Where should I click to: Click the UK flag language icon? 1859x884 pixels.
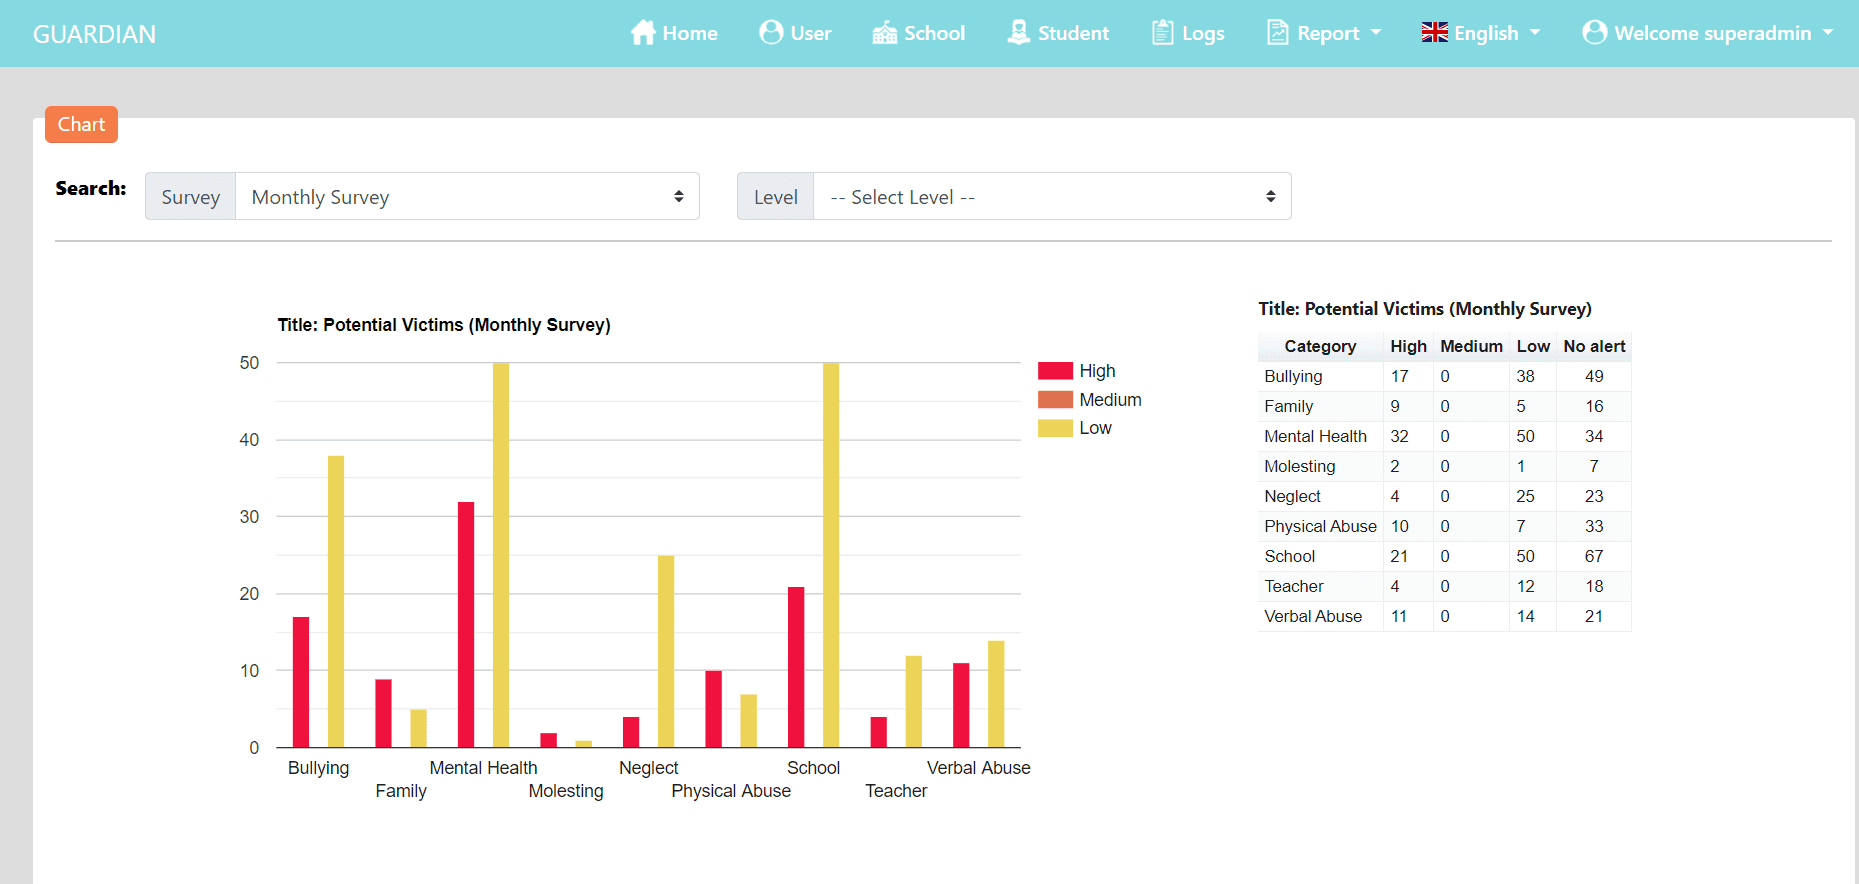point(1434,33)
